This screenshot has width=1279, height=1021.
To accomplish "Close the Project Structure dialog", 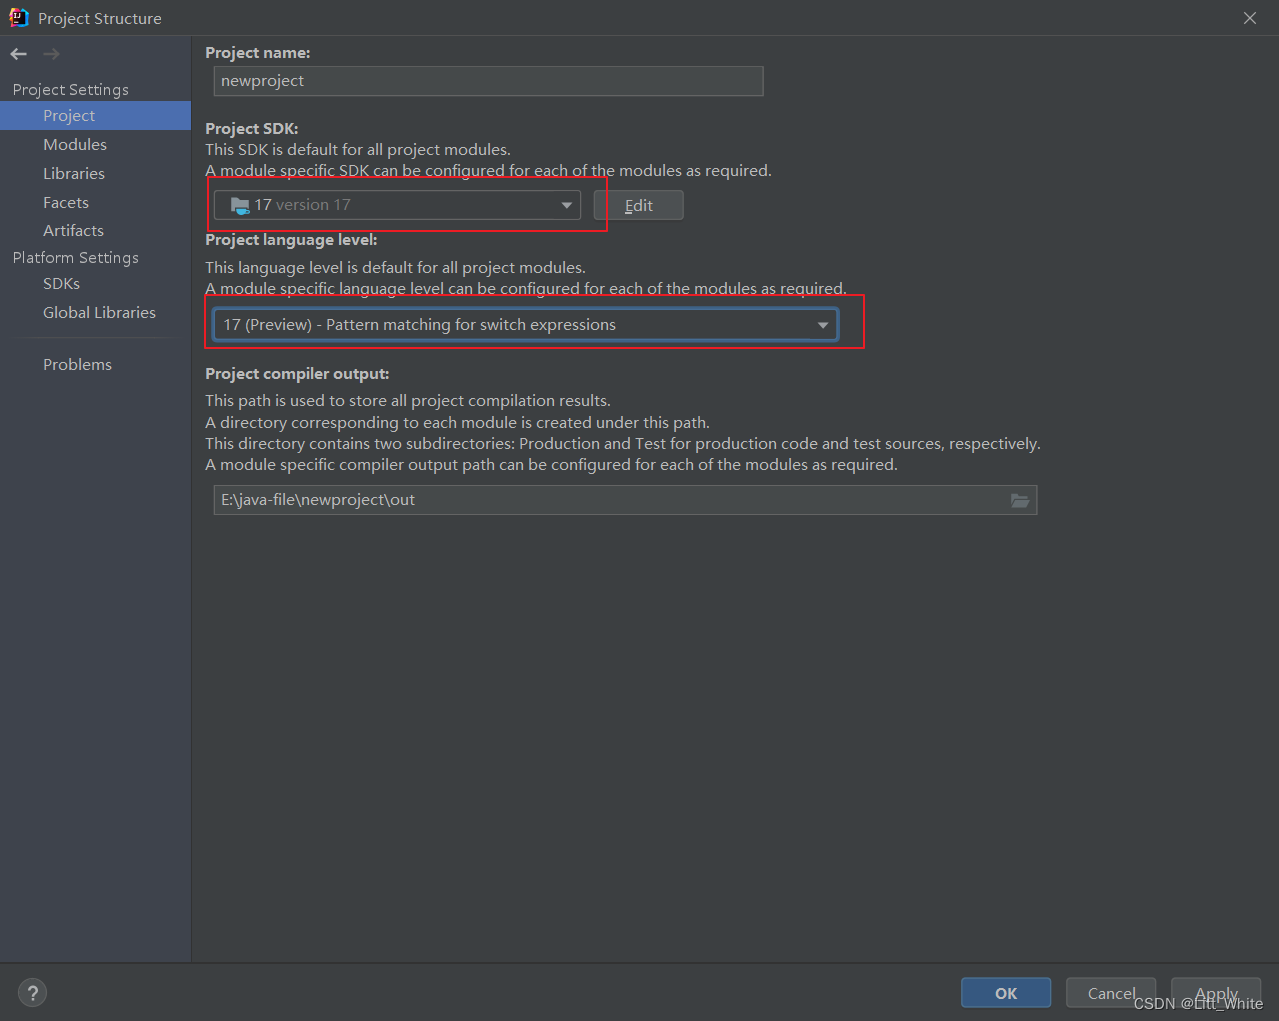I will pyautogui.click(x=1250, y=18).
